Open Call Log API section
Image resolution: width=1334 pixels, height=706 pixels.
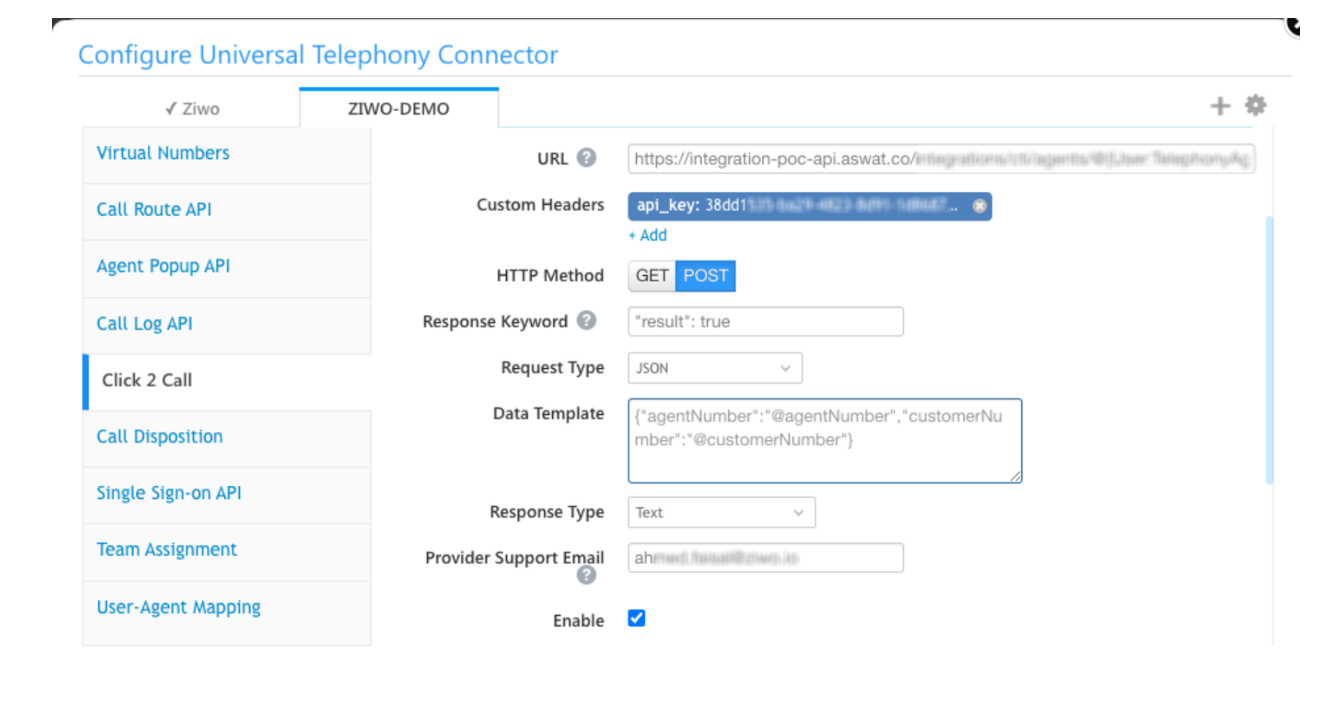tap(227, 325)
